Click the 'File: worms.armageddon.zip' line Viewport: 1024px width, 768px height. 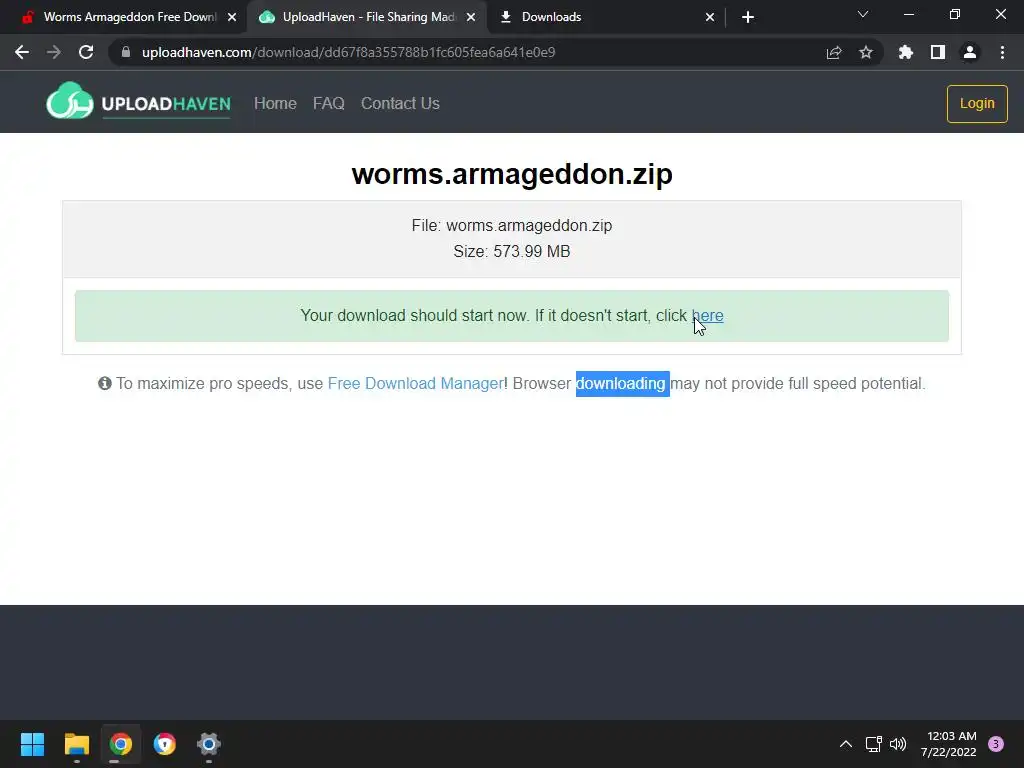[512, 225]
